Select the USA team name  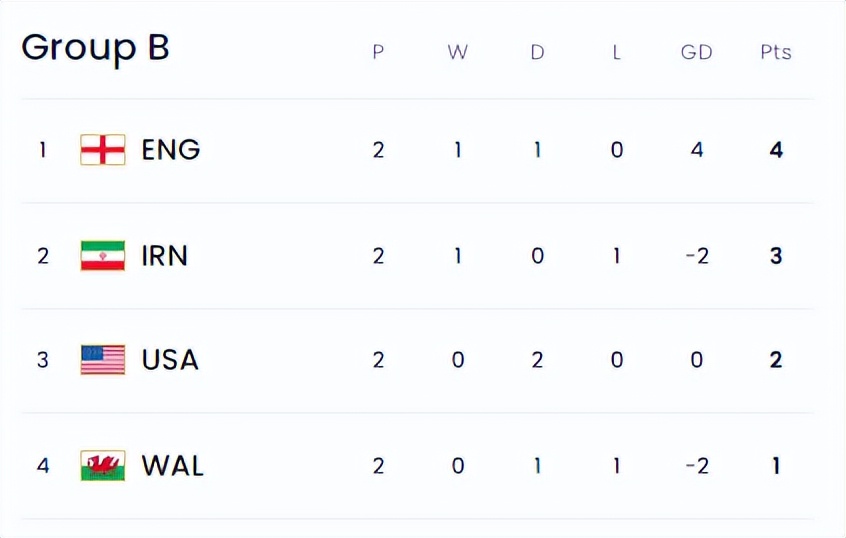pyautogui.click(x=170, y=360)
